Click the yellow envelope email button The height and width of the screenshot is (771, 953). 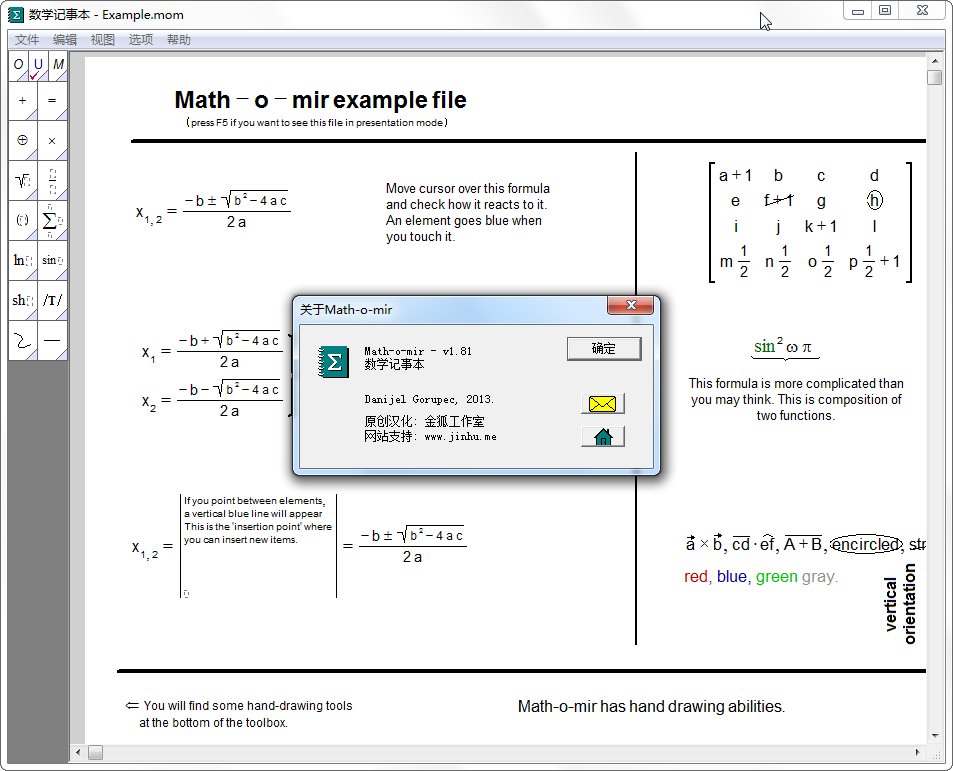(602, 404)
